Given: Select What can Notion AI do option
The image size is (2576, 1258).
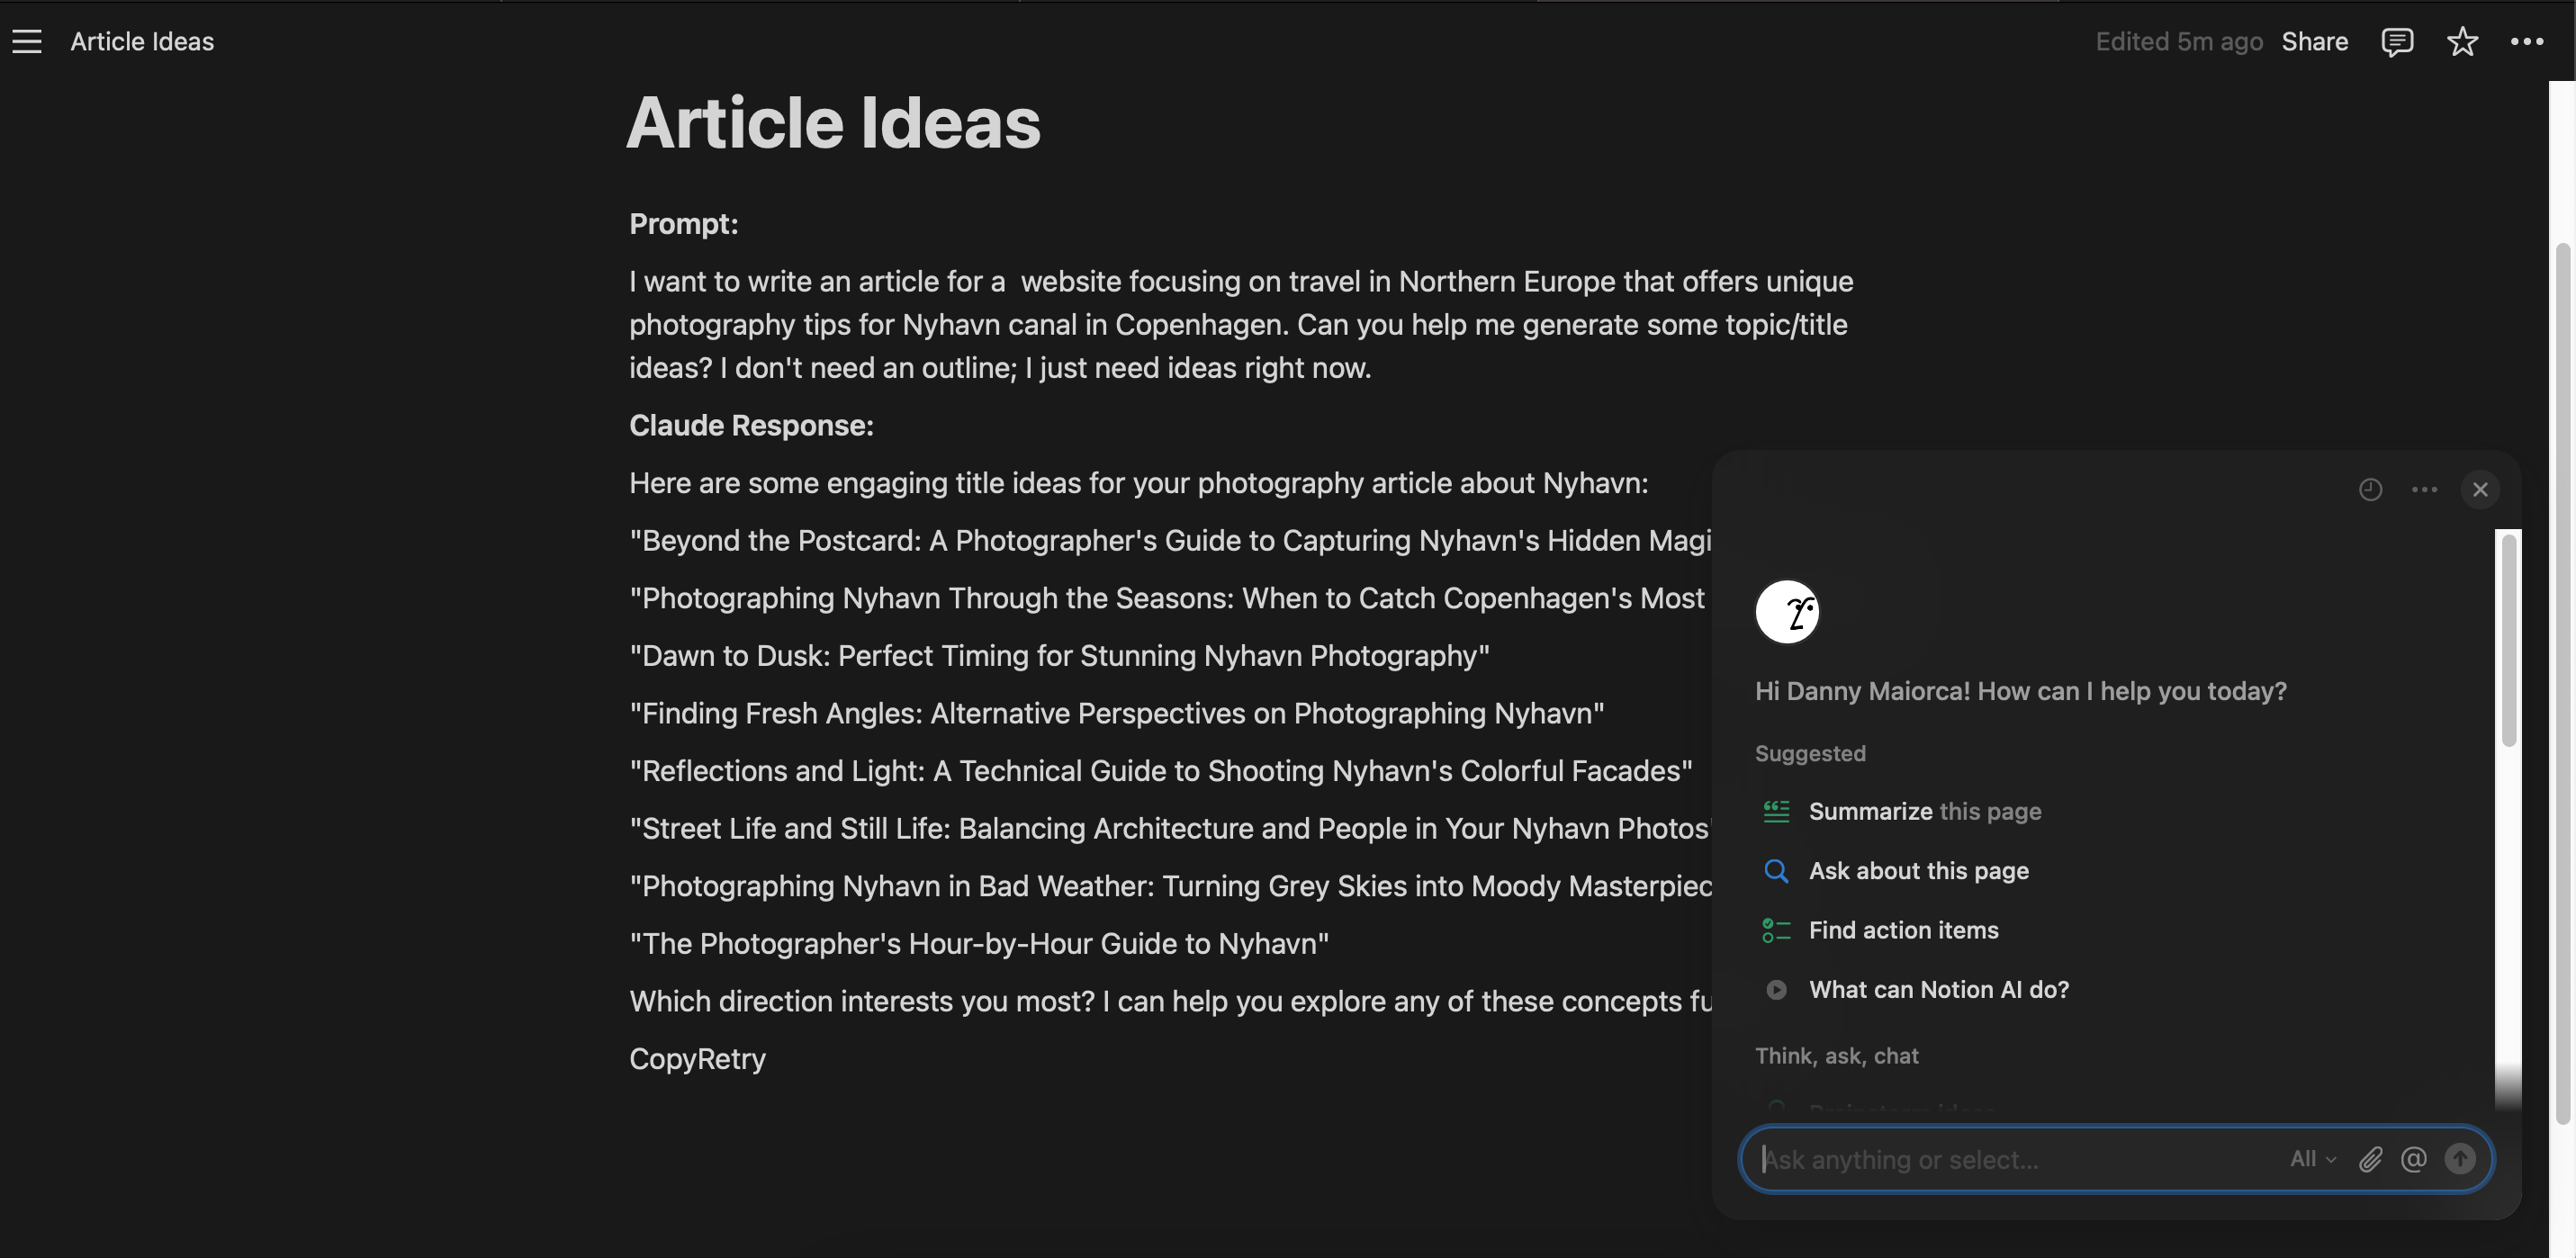Looking at the screenshot, I should click(1939, 989).
